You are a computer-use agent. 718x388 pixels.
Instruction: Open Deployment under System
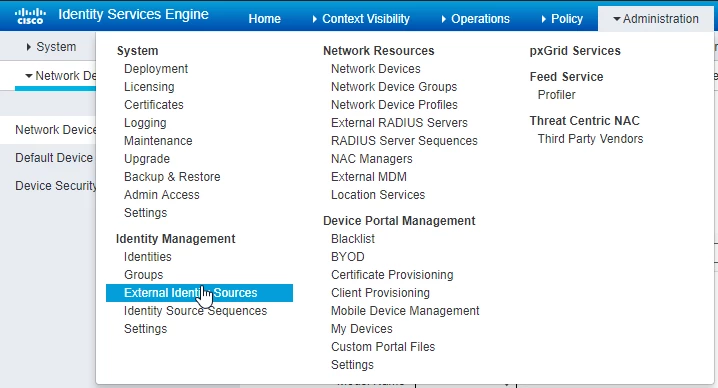pos(156,69)
